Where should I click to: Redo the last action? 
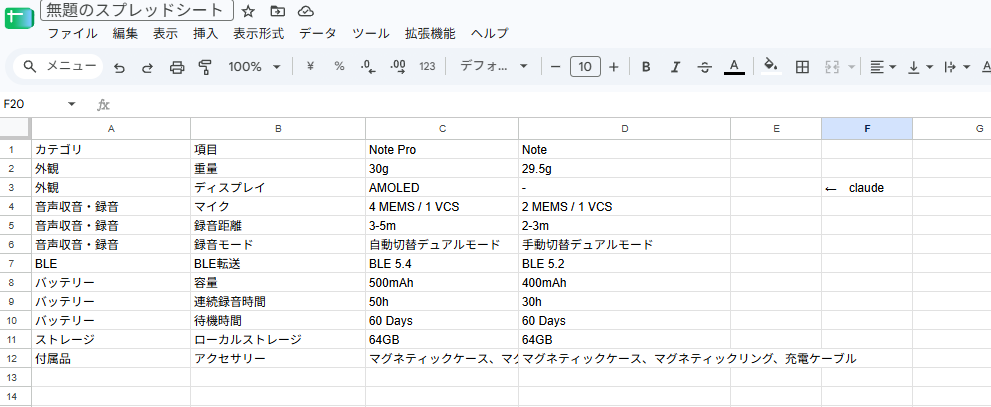(x=147, y=67)
